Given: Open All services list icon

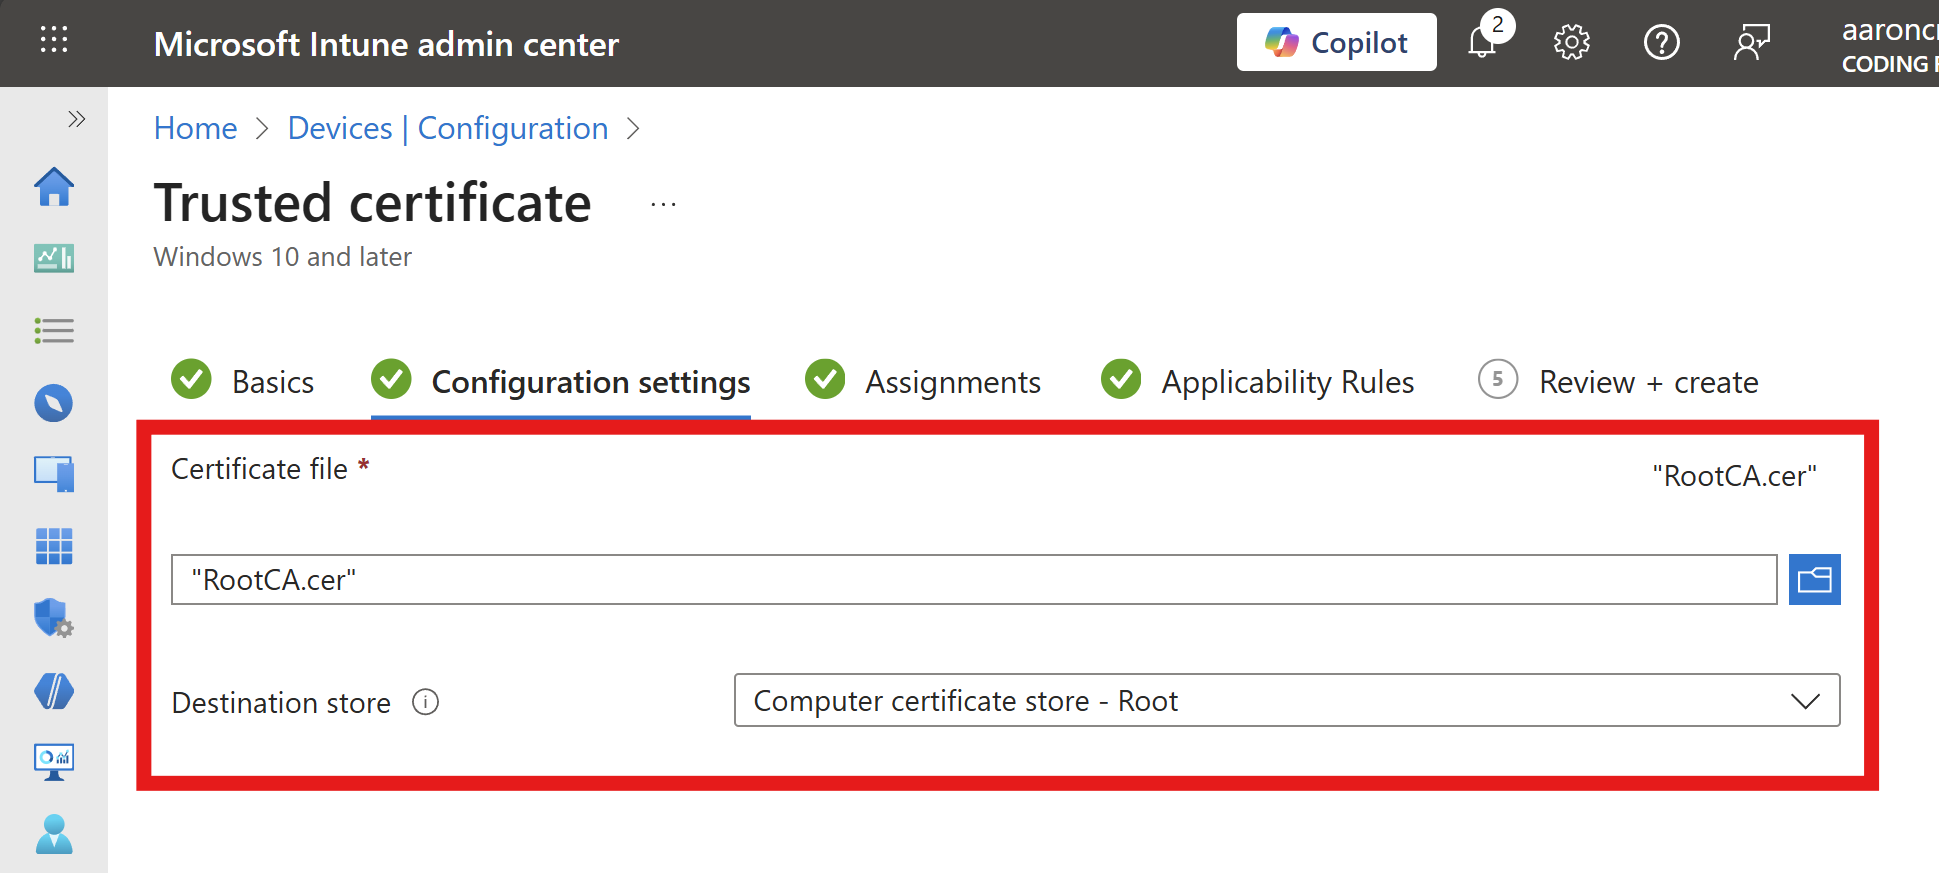Looking at the screenshot, I should click(x=54, y=331).
